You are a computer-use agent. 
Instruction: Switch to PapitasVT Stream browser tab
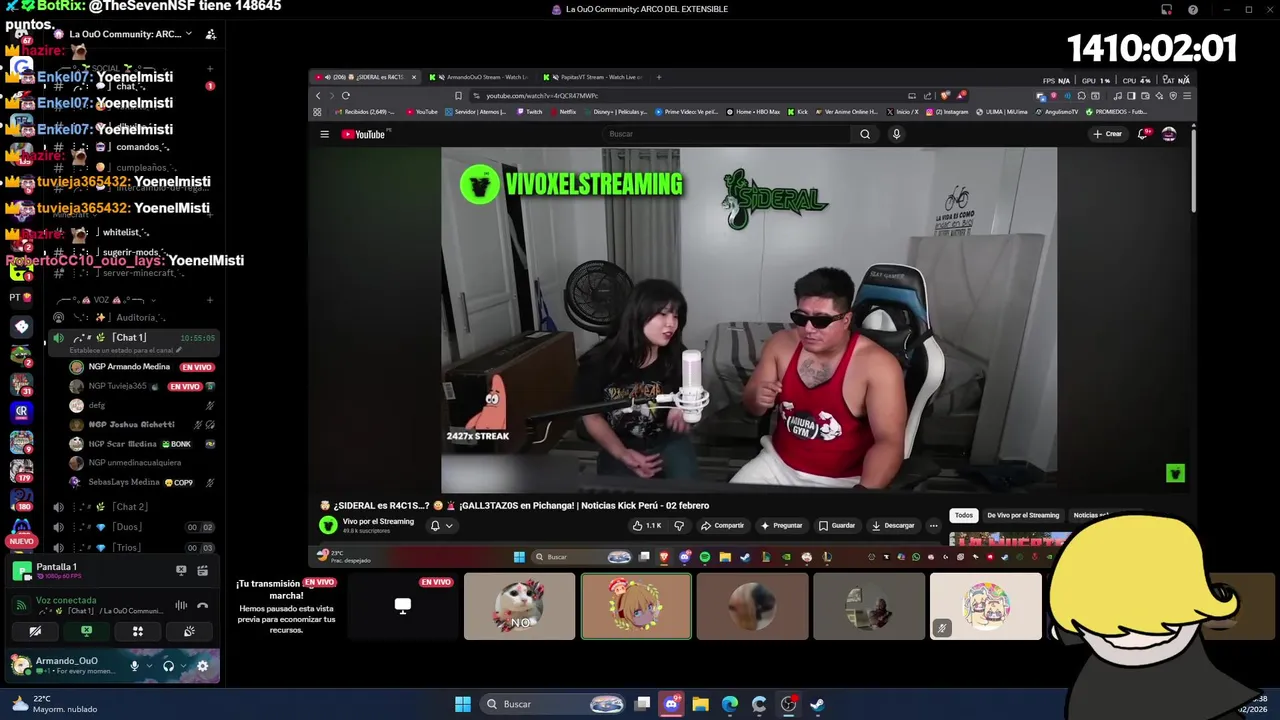pyautogui.click(x=595, y=77)
